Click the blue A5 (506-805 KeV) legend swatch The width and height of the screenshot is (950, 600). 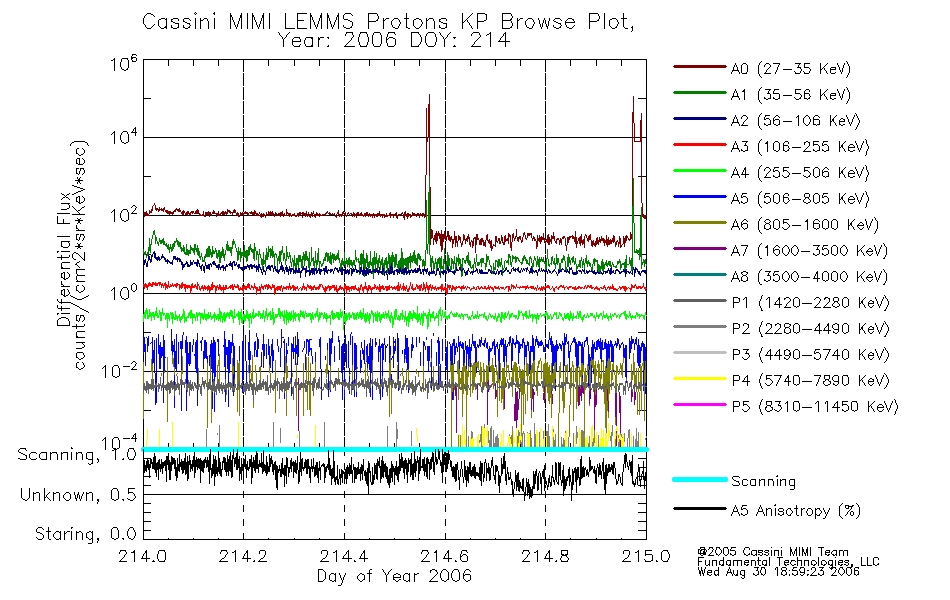click(699, 197)
